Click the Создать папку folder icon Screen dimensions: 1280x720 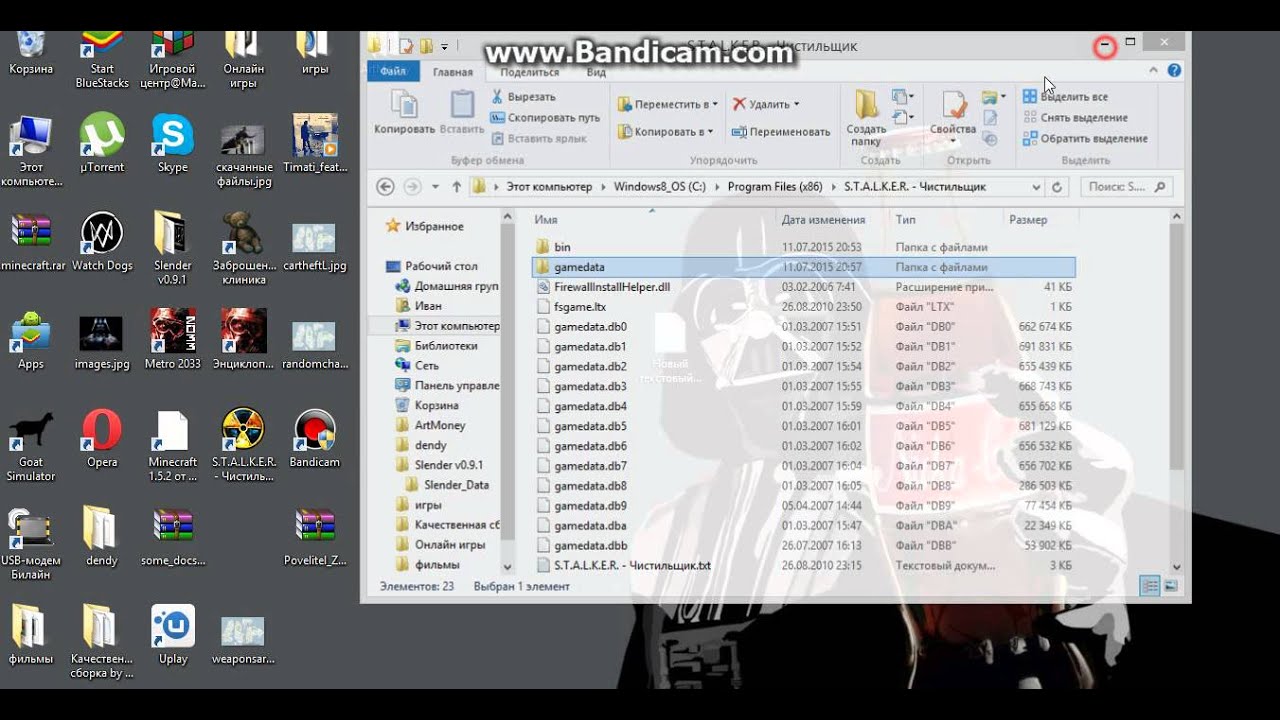click(866, 104)
